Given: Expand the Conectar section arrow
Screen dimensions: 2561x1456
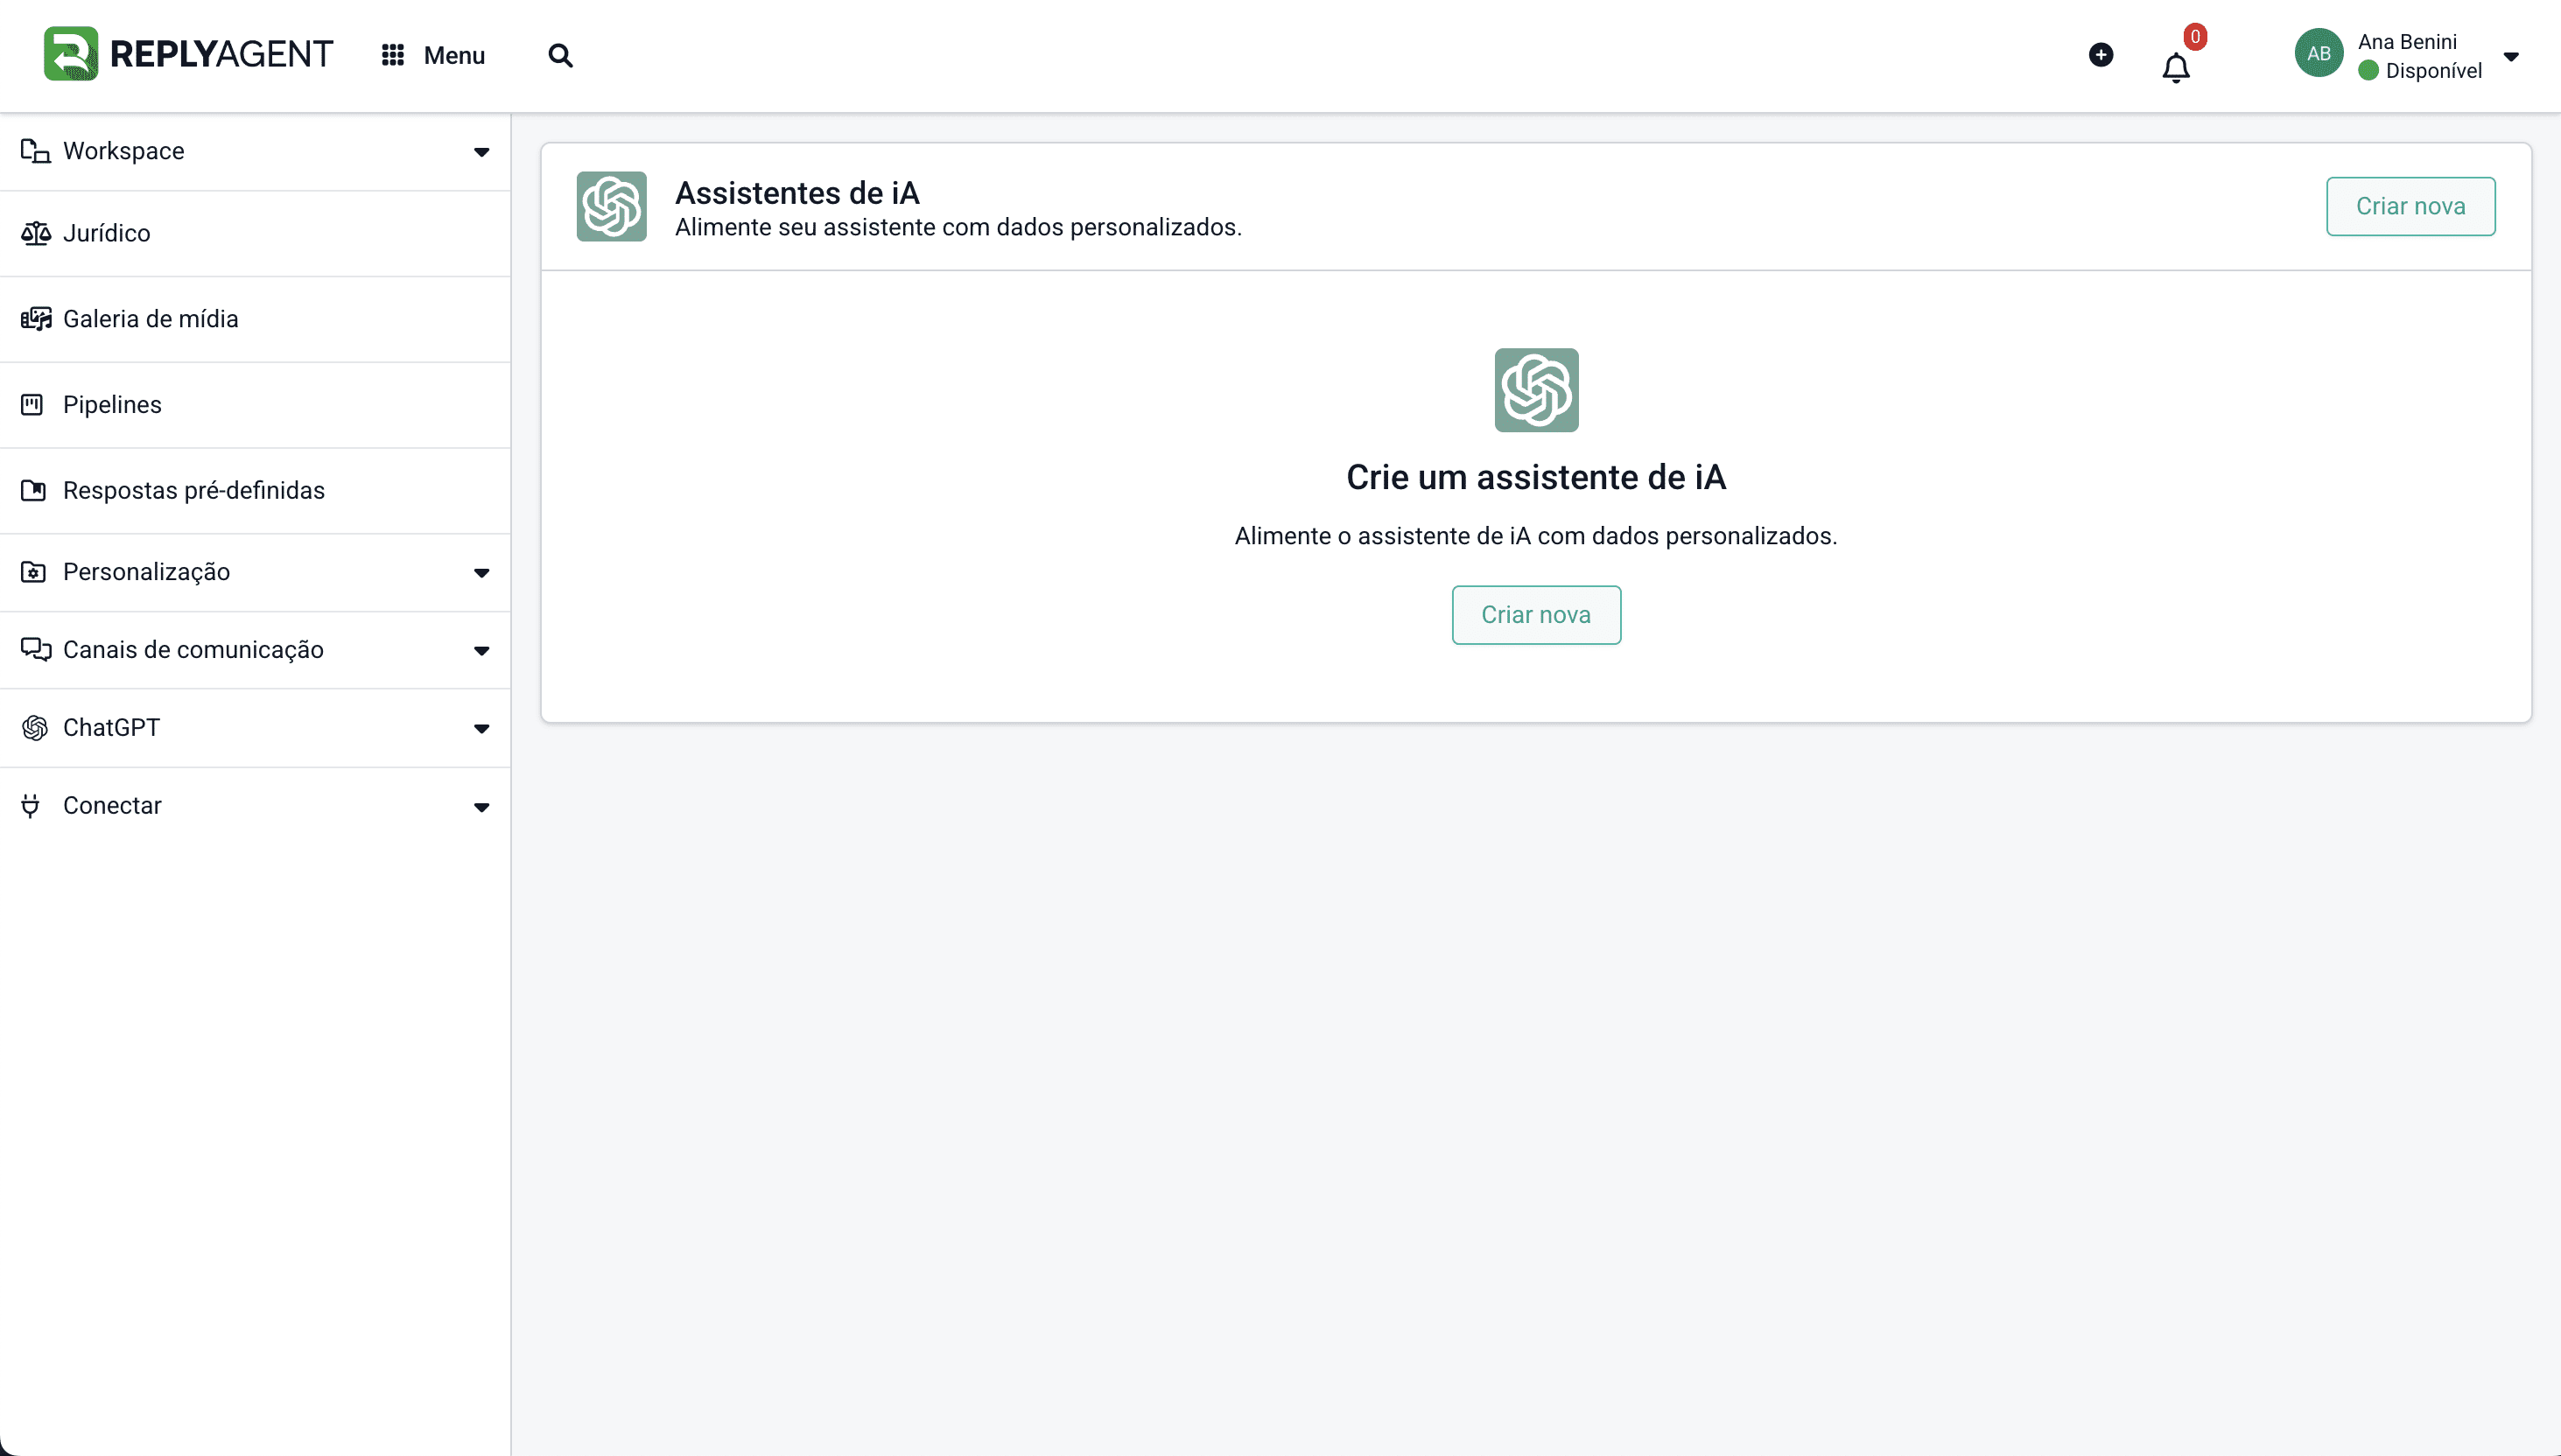Looking at the screenshot, I should (482, 807).
